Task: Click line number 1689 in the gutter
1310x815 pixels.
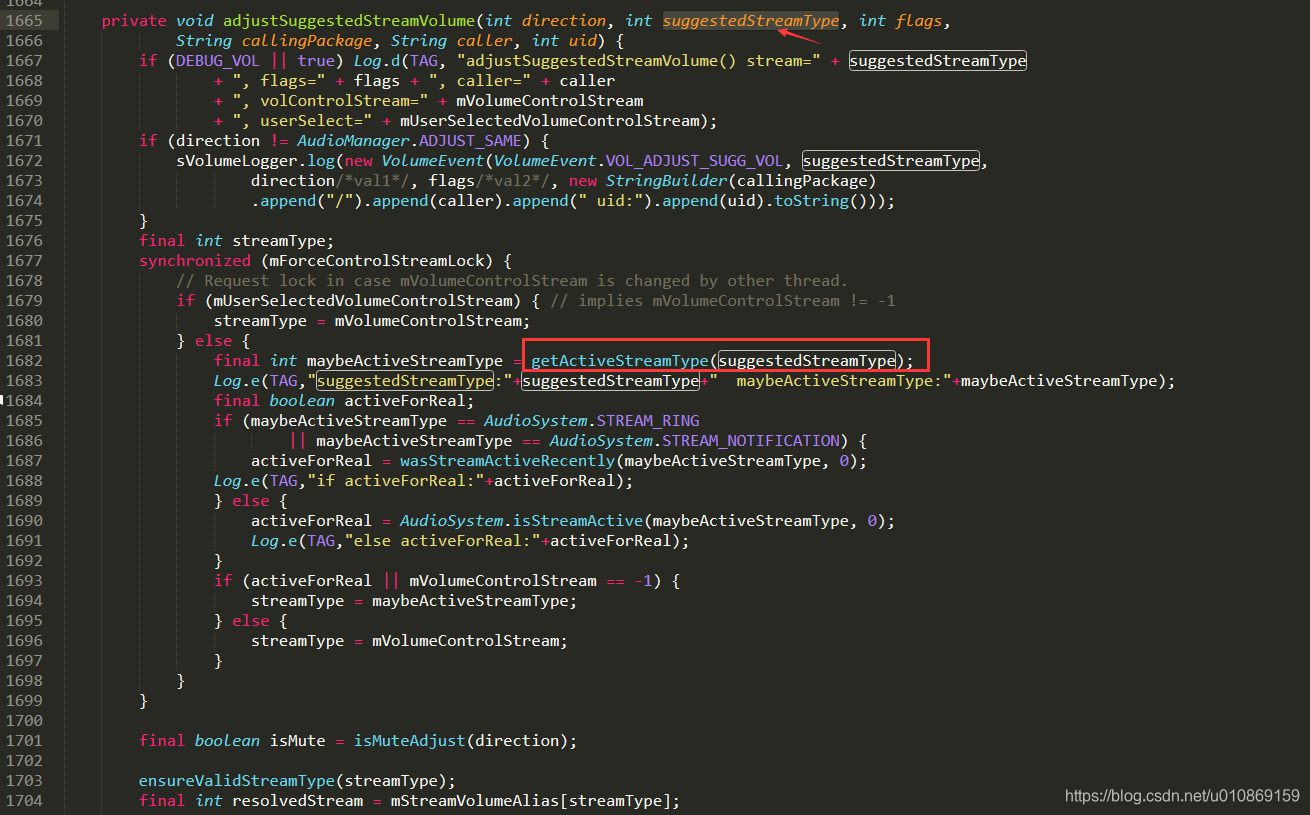Action: click(23, 501)
